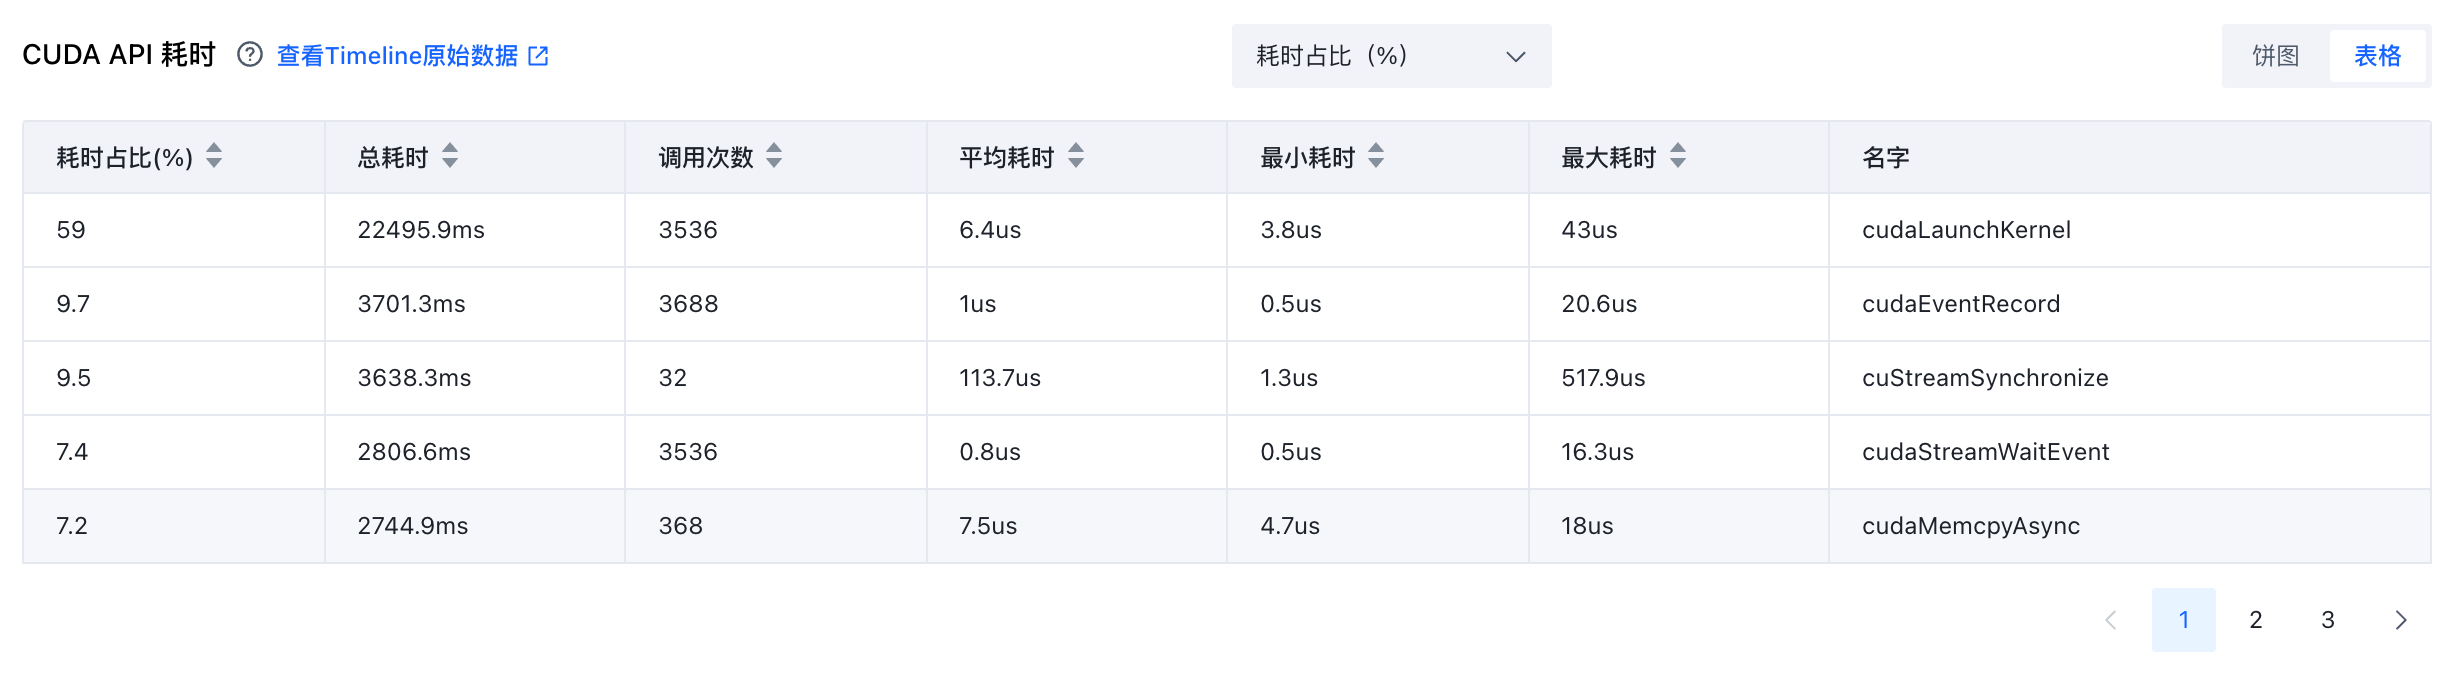2464x682 pixels.
Task: Expand dropdown using its chevron arrow
Action: [x=1516, y=57]
